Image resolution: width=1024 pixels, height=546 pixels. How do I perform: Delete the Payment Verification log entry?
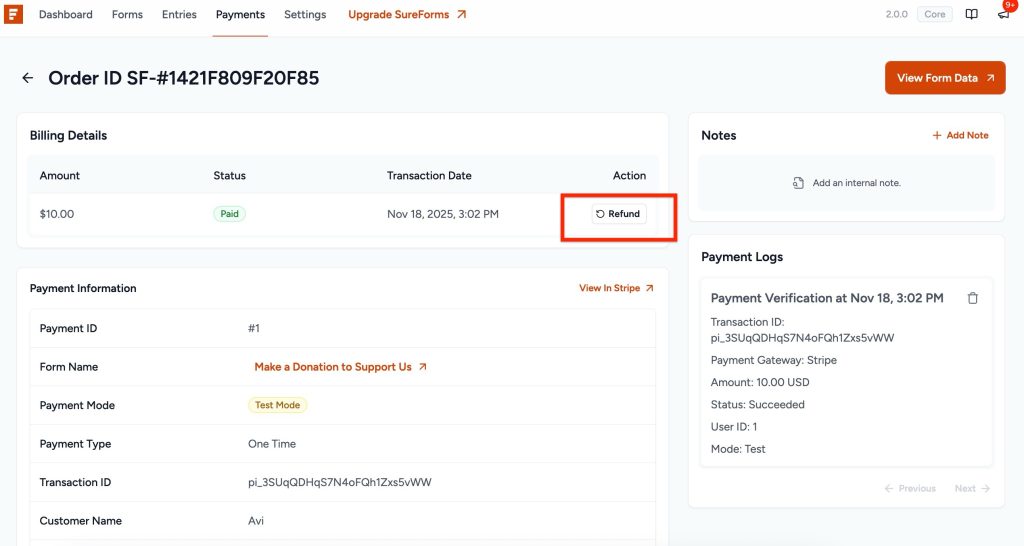click(973, 298)
